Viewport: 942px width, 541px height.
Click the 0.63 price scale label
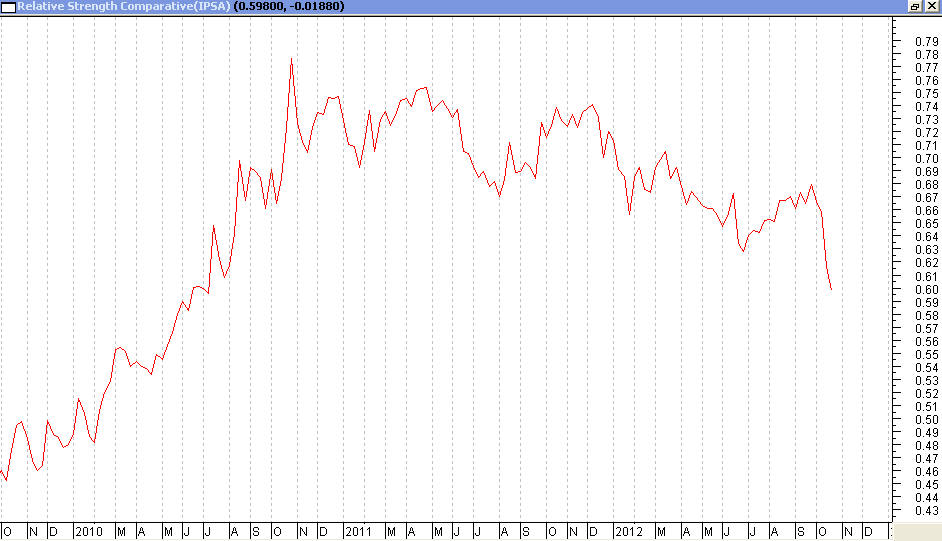(926, 250)
